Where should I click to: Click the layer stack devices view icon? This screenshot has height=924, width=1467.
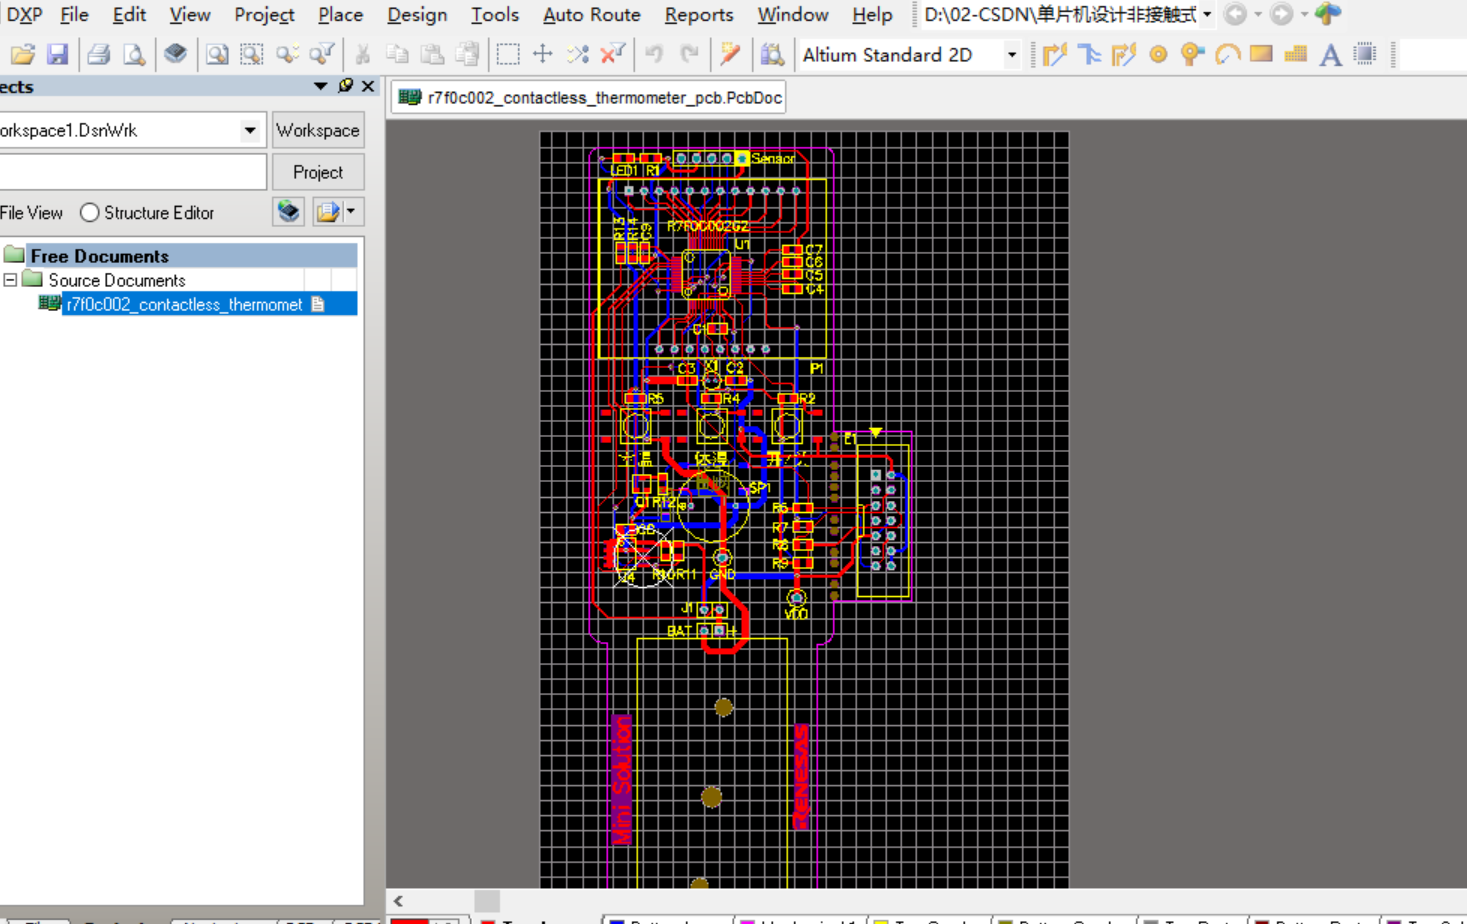[x=175, y=54]
